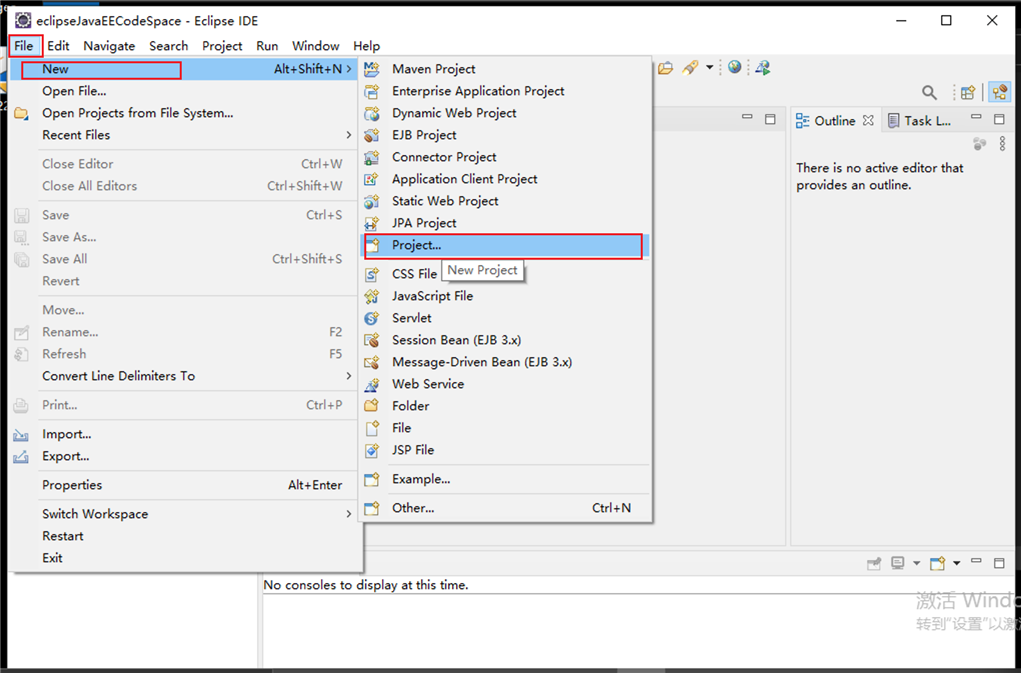Open the Edit menu
This screenshot has width=1021, height=673.
(58, 46)
